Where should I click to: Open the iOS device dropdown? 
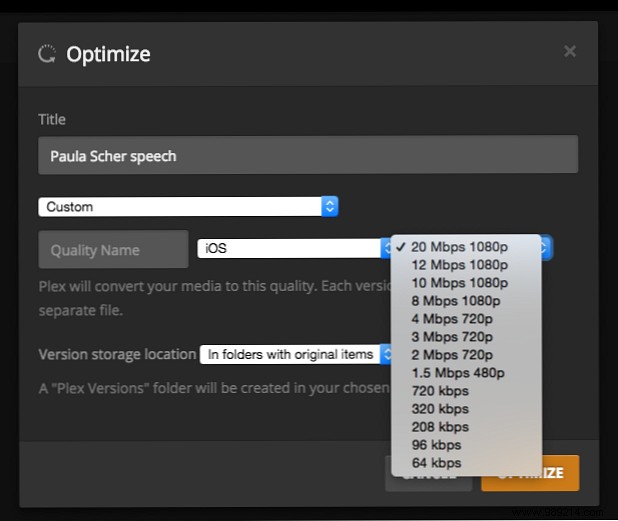tap(294, 248)
